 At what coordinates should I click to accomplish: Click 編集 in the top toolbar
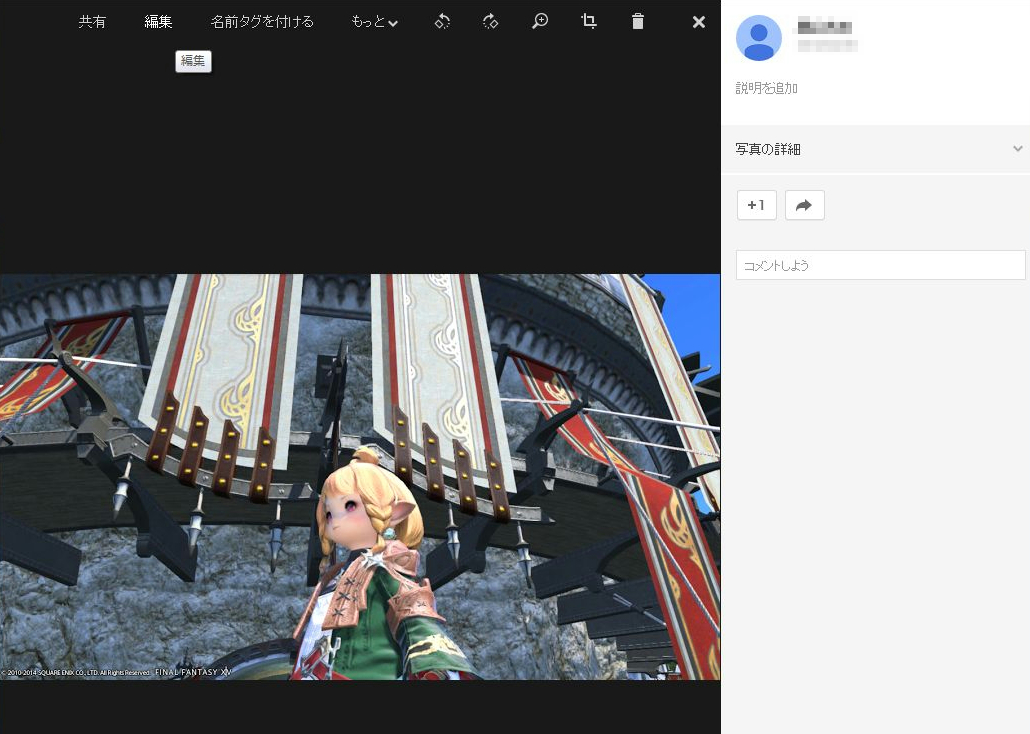(x=158, y=22)
